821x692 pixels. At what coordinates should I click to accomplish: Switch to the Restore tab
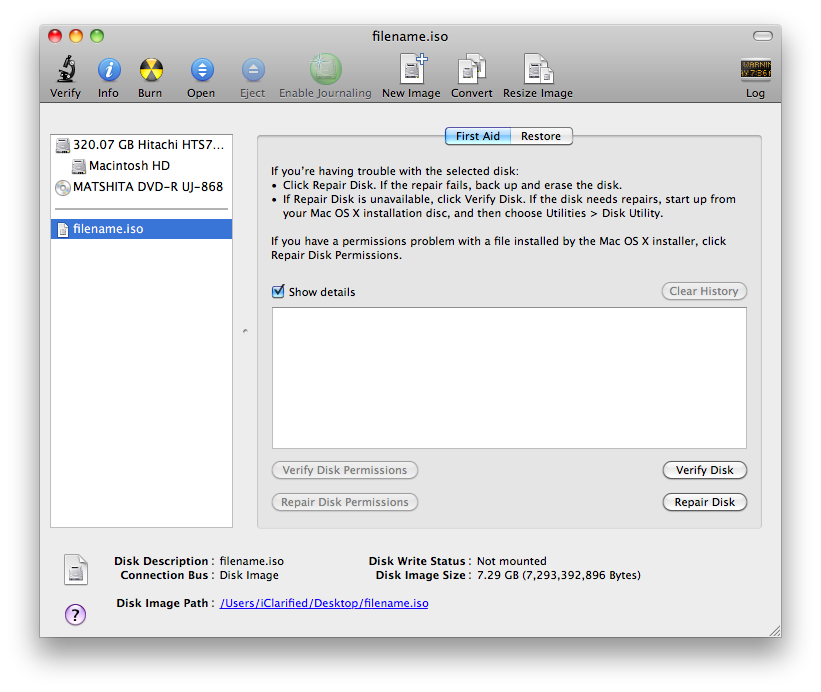pyautogui.click(x=541, y=136)
